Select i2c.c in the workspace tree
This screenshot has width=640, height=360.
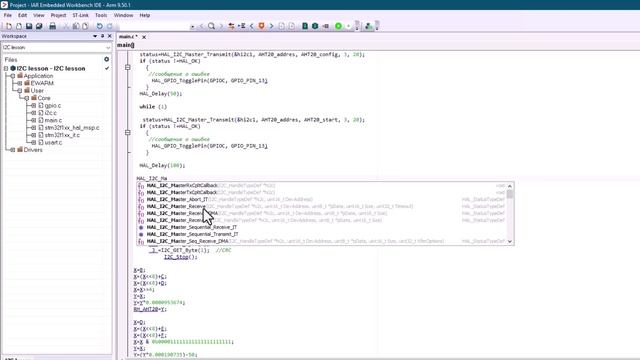click(51, 113)
